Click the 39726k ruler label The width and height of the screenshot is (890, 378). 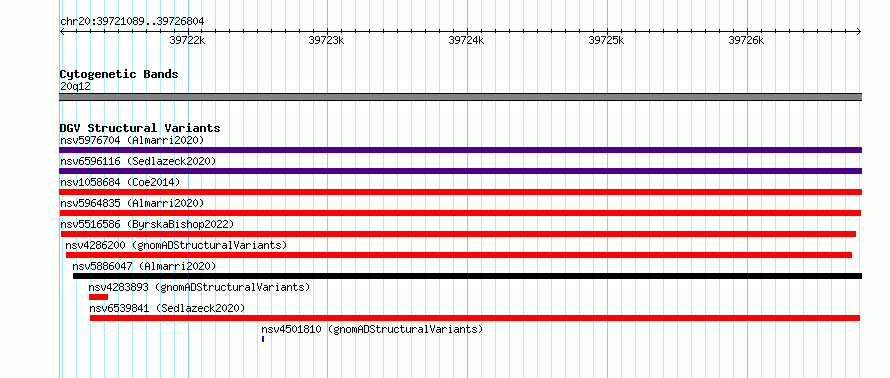[746, 40]
